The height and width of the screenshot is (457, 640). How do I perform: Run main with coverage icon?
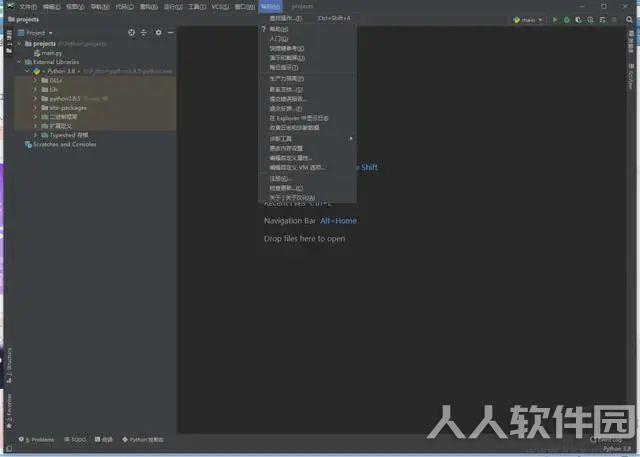pos(578,20)
